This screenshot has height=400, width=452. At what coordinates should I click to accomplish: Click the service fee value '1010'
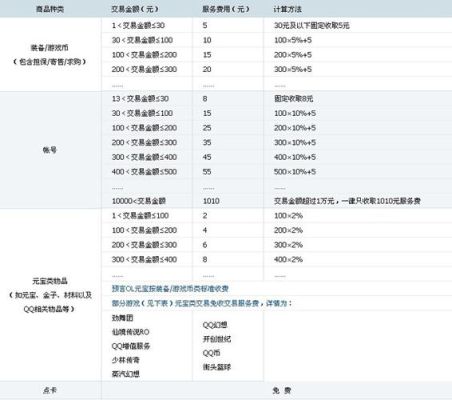pos(211,201)
